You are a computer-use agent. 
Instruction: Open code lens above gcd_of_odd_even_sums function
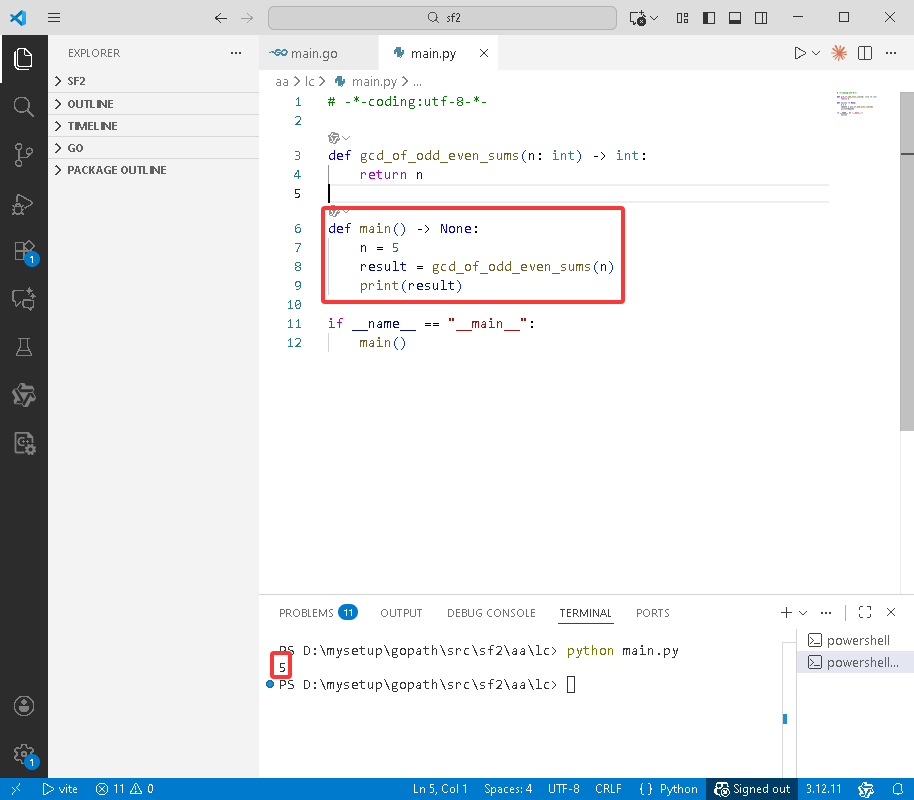click(x=339, y=138)
